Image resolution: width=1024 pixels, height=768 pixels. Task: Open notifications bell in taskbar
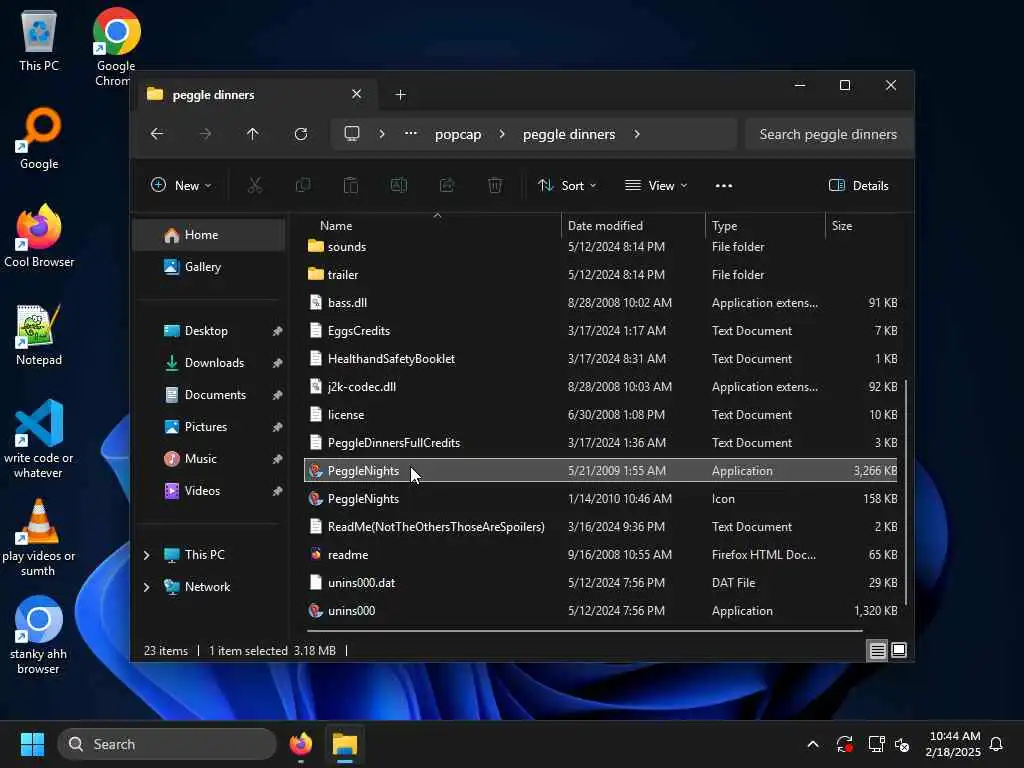click(x=996, y=744)
